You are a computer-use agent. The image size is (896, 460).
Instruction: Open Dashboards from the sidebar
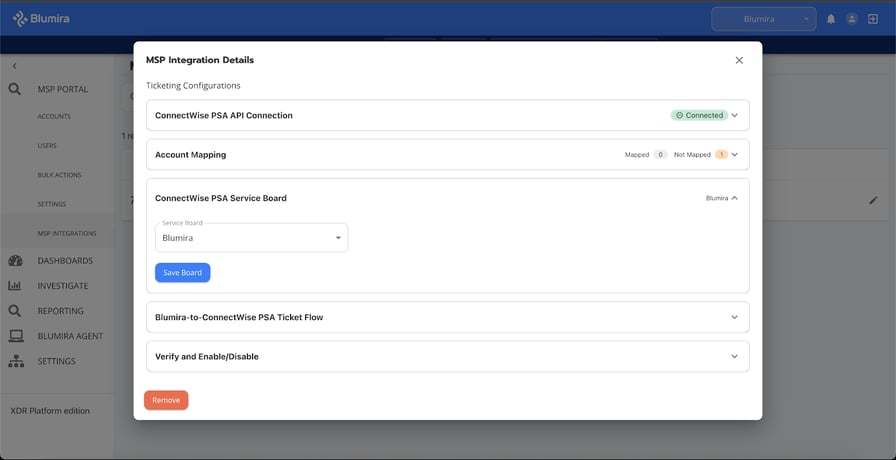pos(65,261)
